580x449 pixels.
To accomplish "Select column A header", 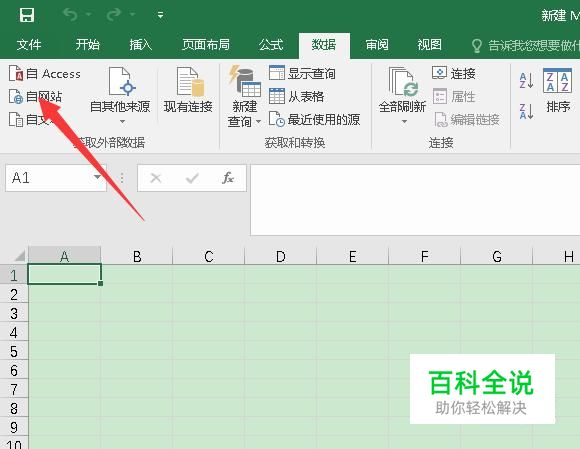I will tap(64, 256).
